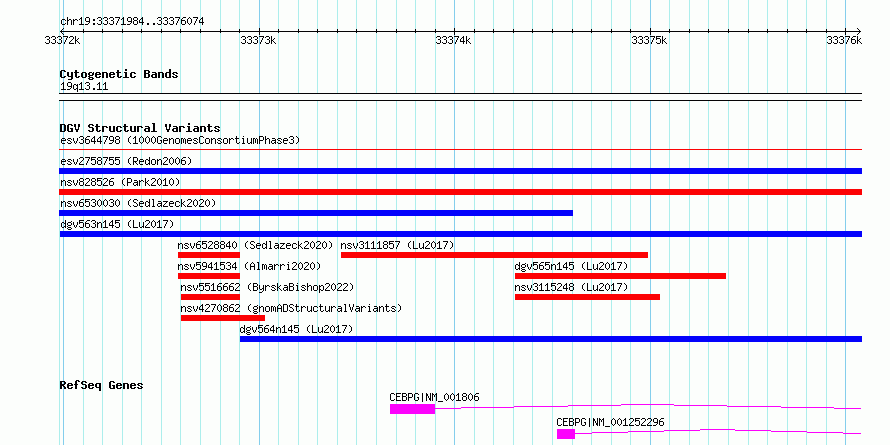Click the 19q13.11 cytogenetic band line
Image resolution: width=890 pixels, height=445 pixels.
click(460, 97)
